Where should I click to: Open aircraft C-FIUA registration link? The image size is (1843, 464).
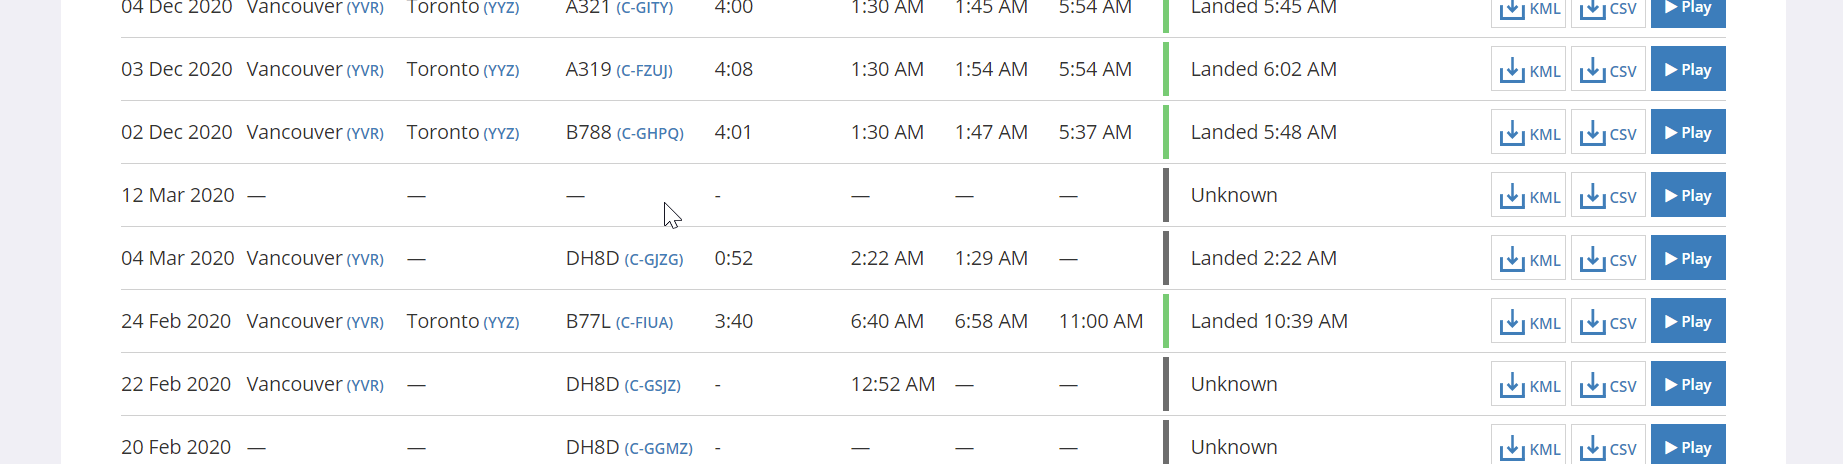tap(644, 323)
